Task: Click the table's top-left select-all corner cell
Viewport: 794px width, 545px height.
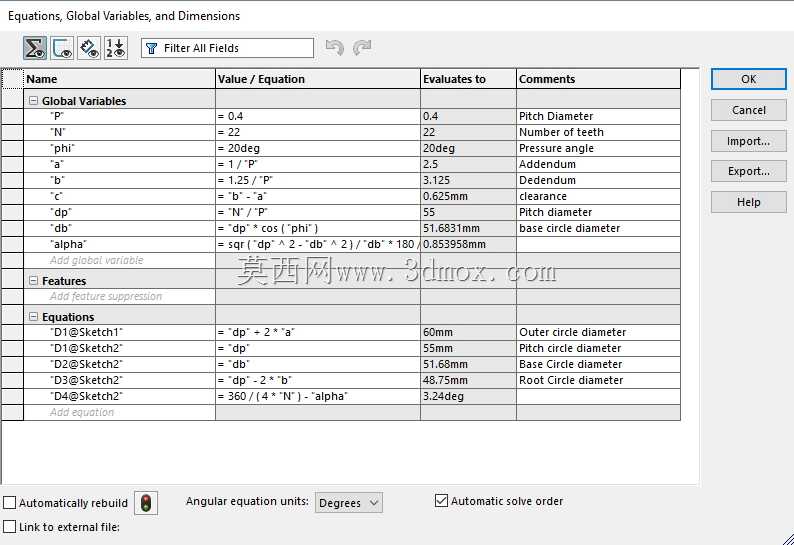Action: pyautogui.click(x=13, y=79)
